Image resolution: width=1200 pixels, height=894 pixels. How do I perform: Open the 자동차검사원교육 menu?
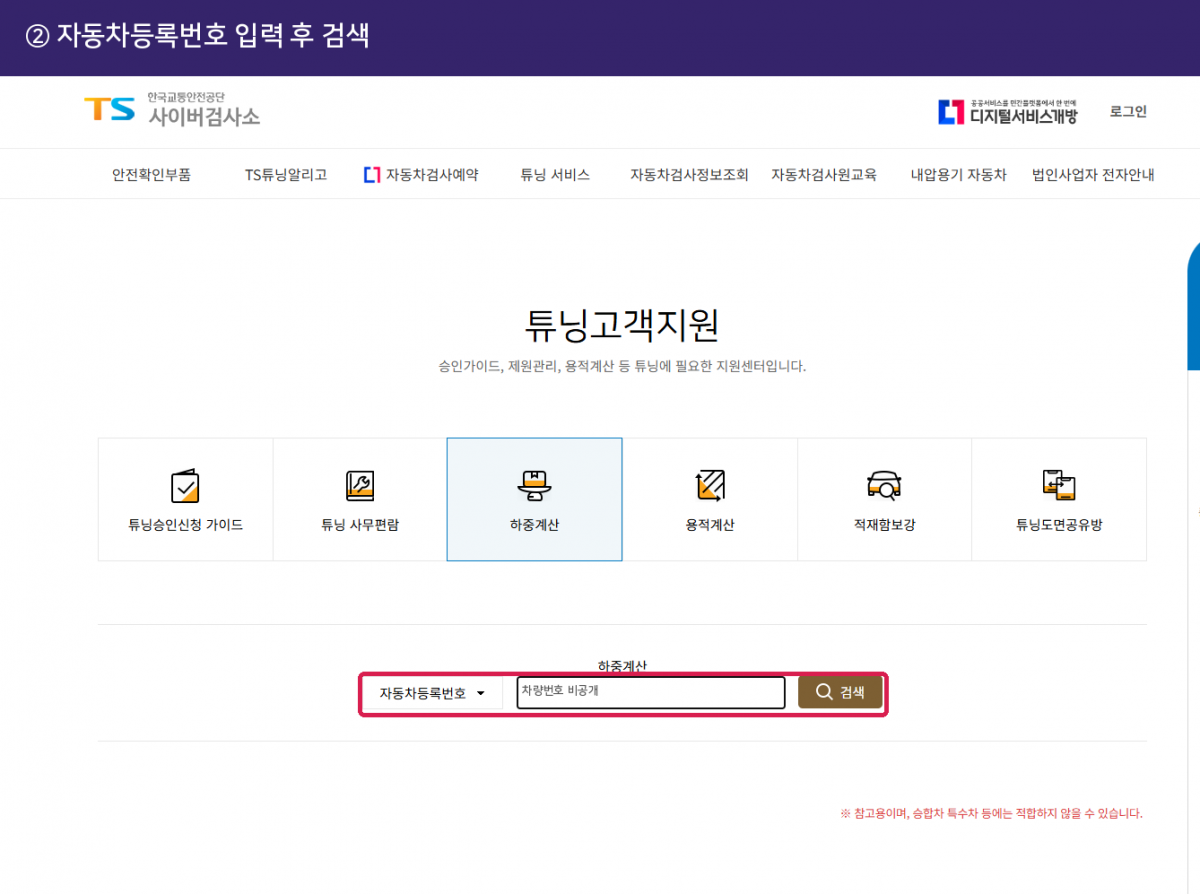(824, 174)
